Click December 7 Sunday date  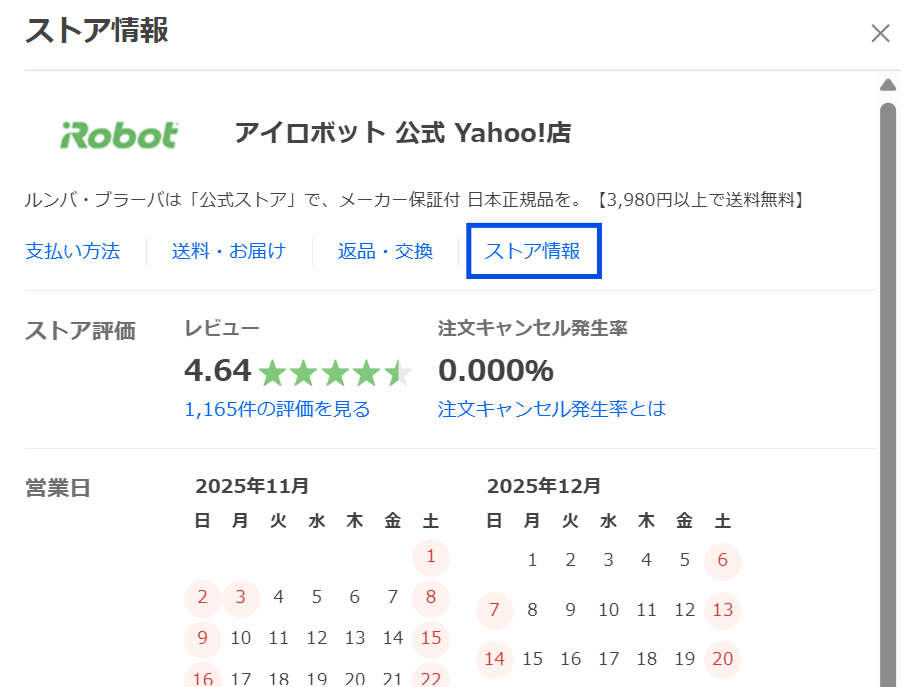point(494,610)
